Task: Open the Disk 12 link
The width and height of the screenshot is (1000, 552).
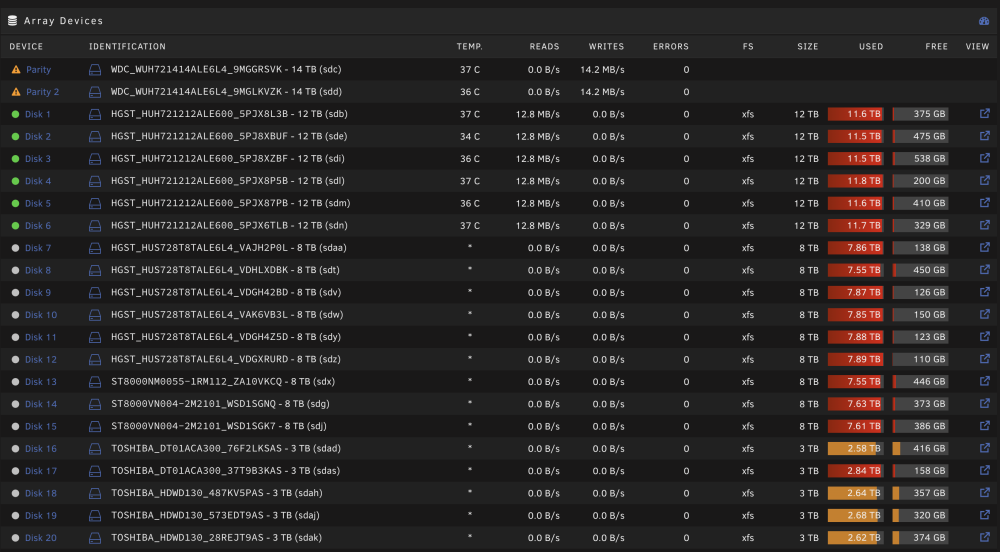Action: [x=41, y=360]
